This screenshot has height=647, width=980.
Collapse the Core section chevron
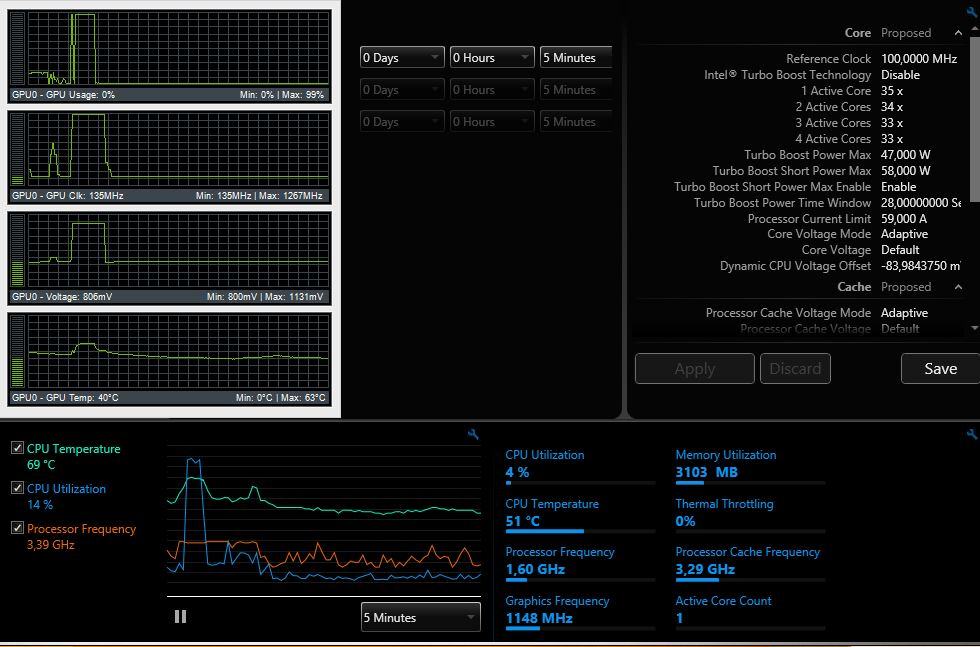958,33
